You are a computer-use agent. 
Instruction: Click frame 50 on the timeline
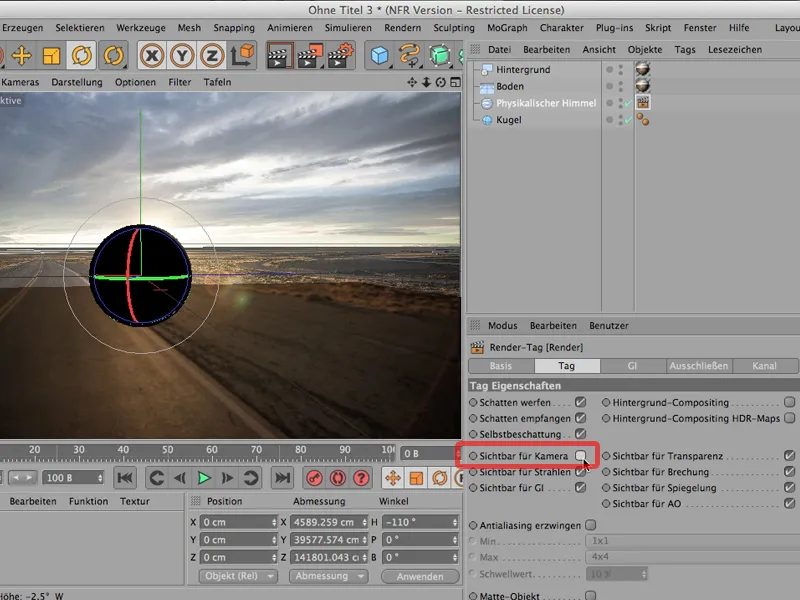[x=167, y=450]
